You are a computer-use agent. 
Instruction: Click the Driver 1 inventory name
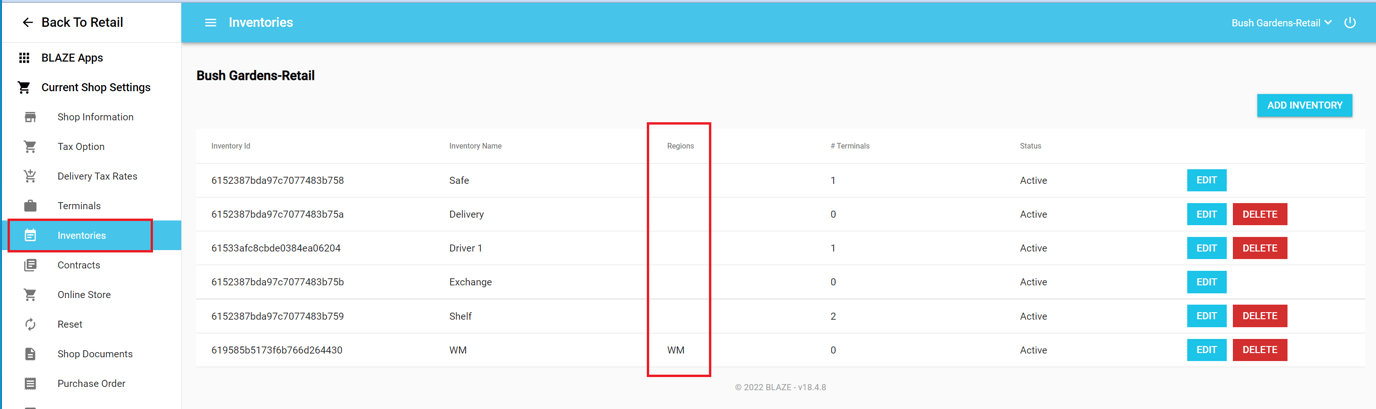click(465, 248)
